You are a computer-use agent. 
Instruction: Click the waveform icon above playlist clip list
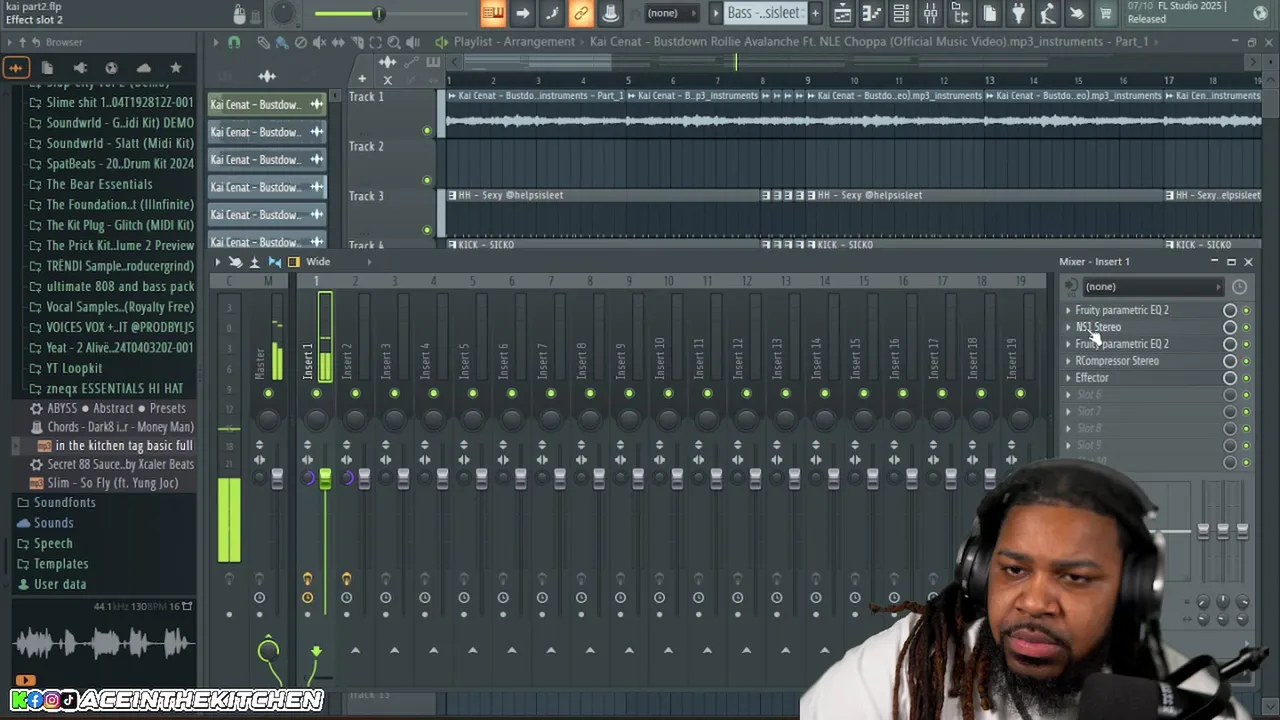[267, 77]
